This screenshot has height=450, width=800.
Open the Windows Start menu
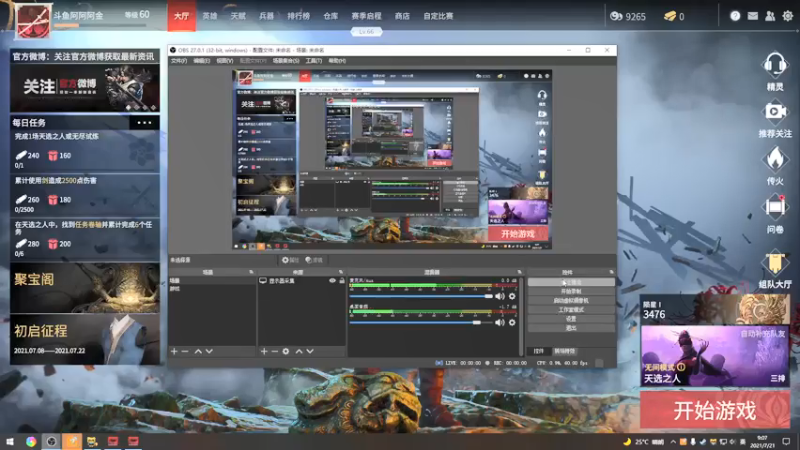9,441
